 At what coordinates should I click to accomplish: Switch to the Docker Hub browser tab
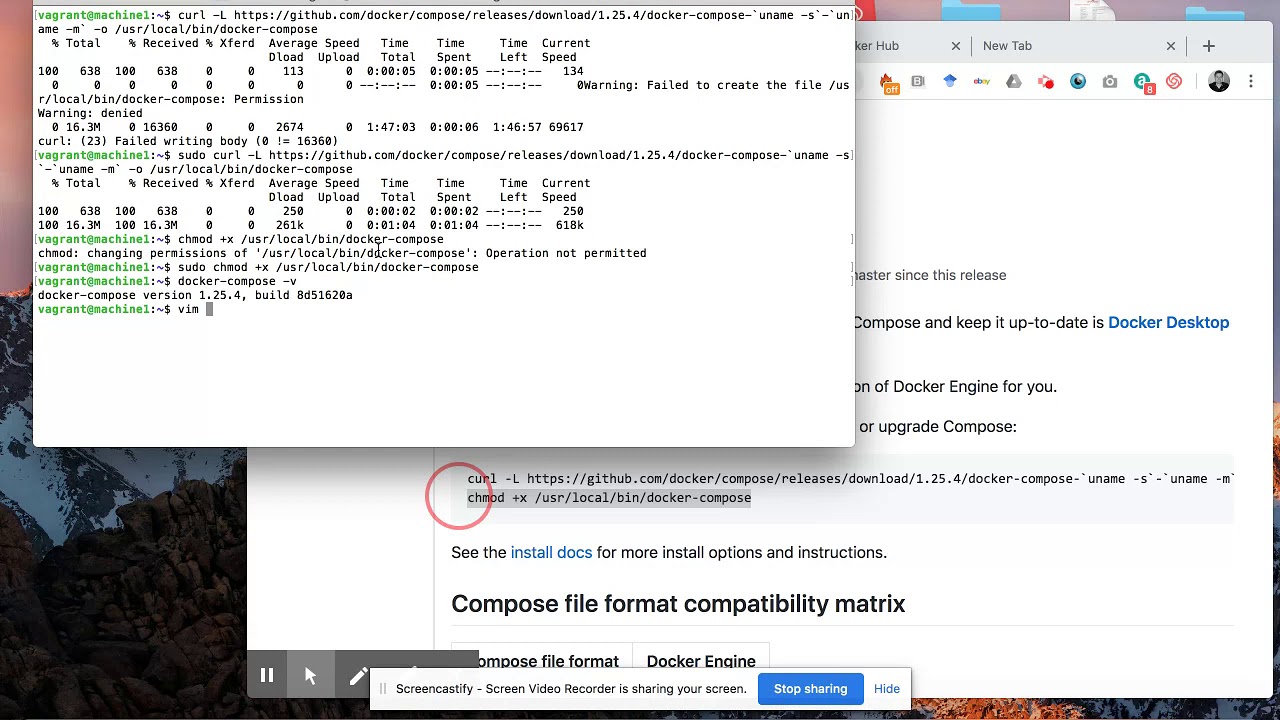point(877,46)
